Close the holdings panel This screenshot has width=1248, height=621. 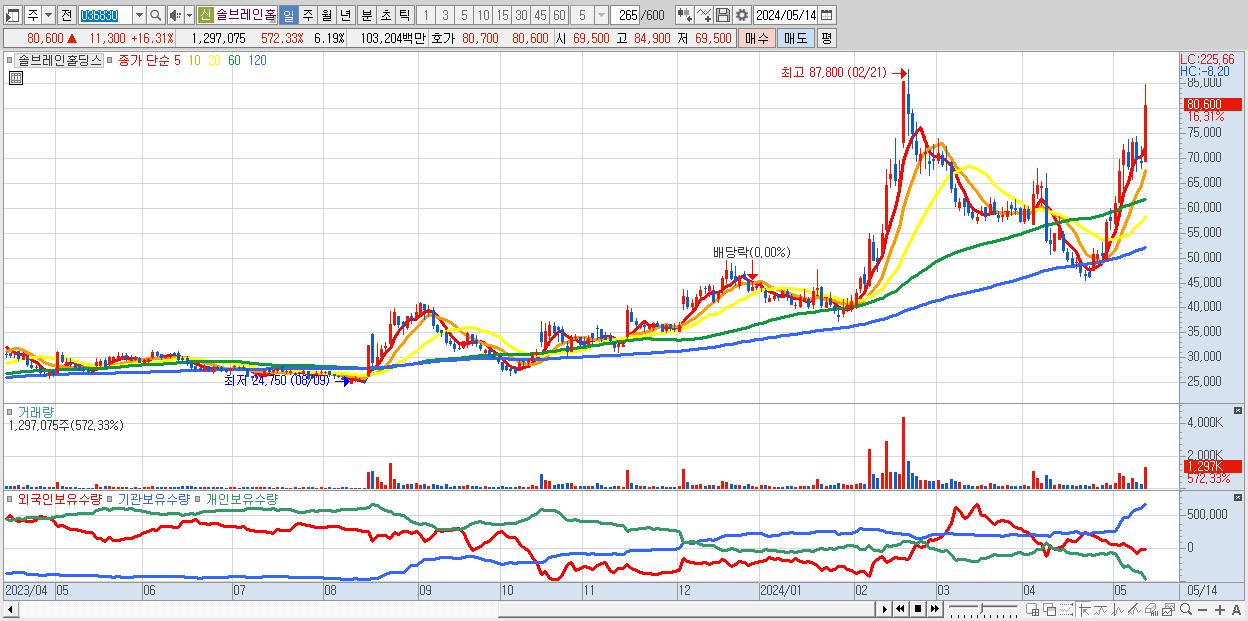pos(1240,497)
